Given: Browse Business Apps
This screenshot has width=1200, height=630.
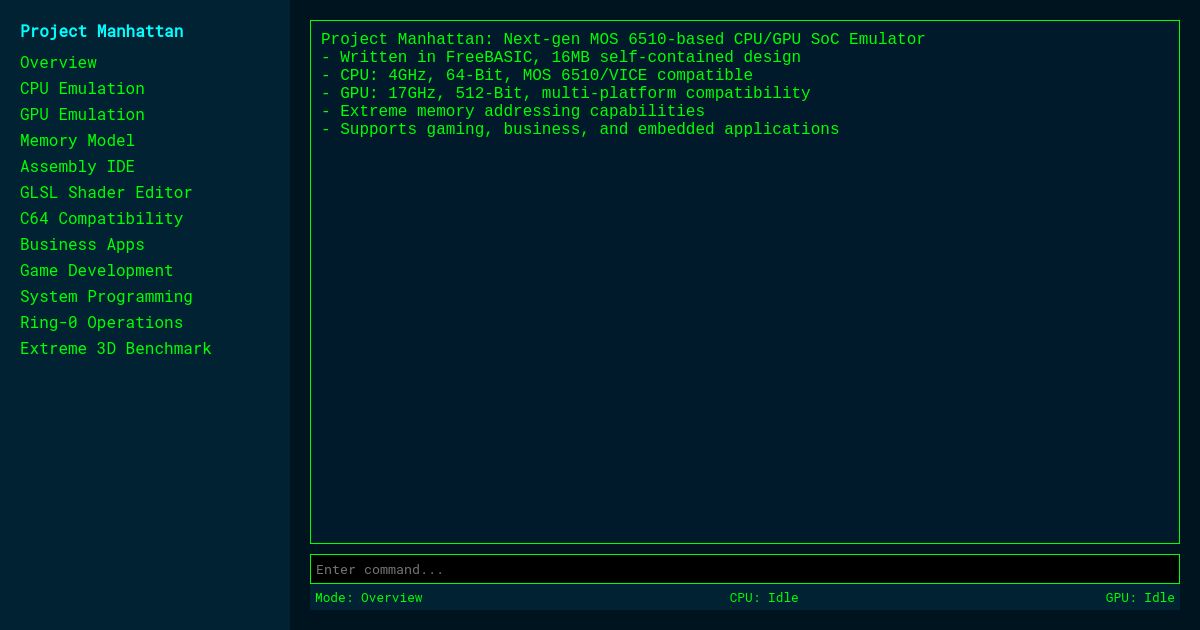Looking at the screenshot, I should 82,244.
